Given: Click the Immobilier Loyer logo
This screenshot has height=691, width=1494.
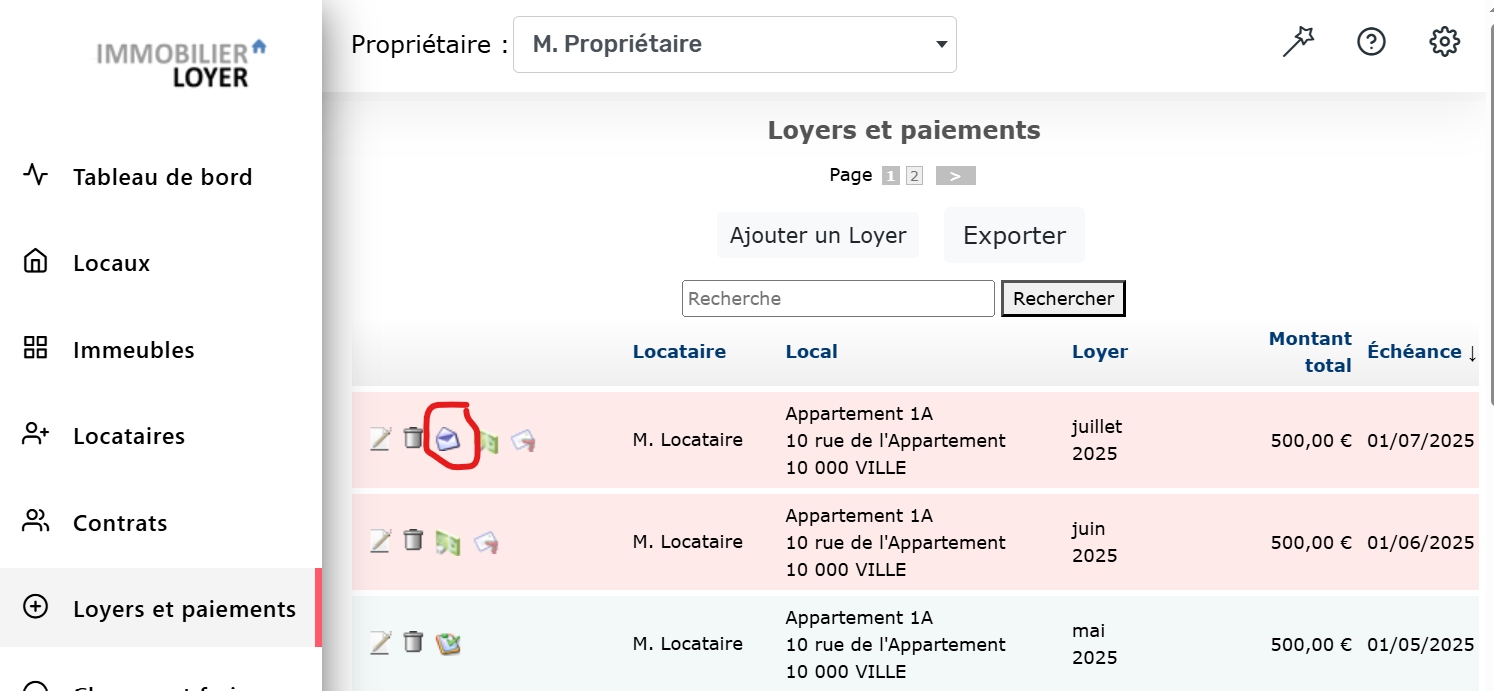Looking at the screenshot, I should 182,63.
